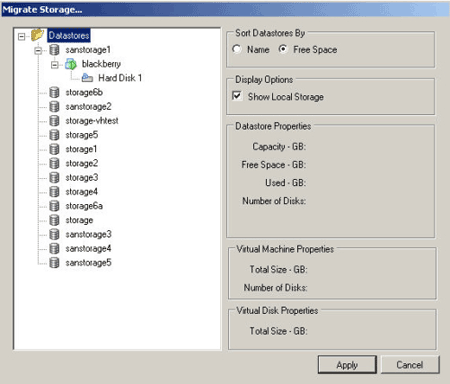This screenshot has width=450, height=384.
Task: Select the sanstorage1 label in tree
Action: pyautogui.click(x=88, y=50)
